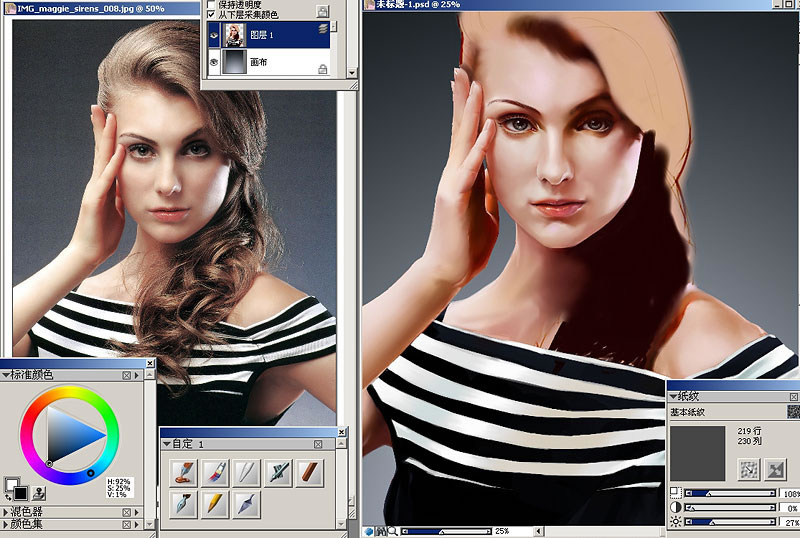Click the lock icon on the 画布 row
Screen dimensions: 800x538
(x=322, y=69)
